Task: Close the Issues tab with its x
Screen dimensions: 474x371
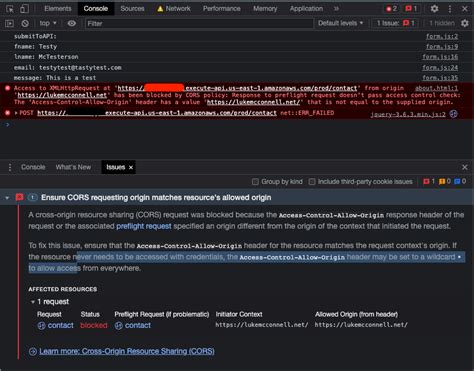Action: 131,167
